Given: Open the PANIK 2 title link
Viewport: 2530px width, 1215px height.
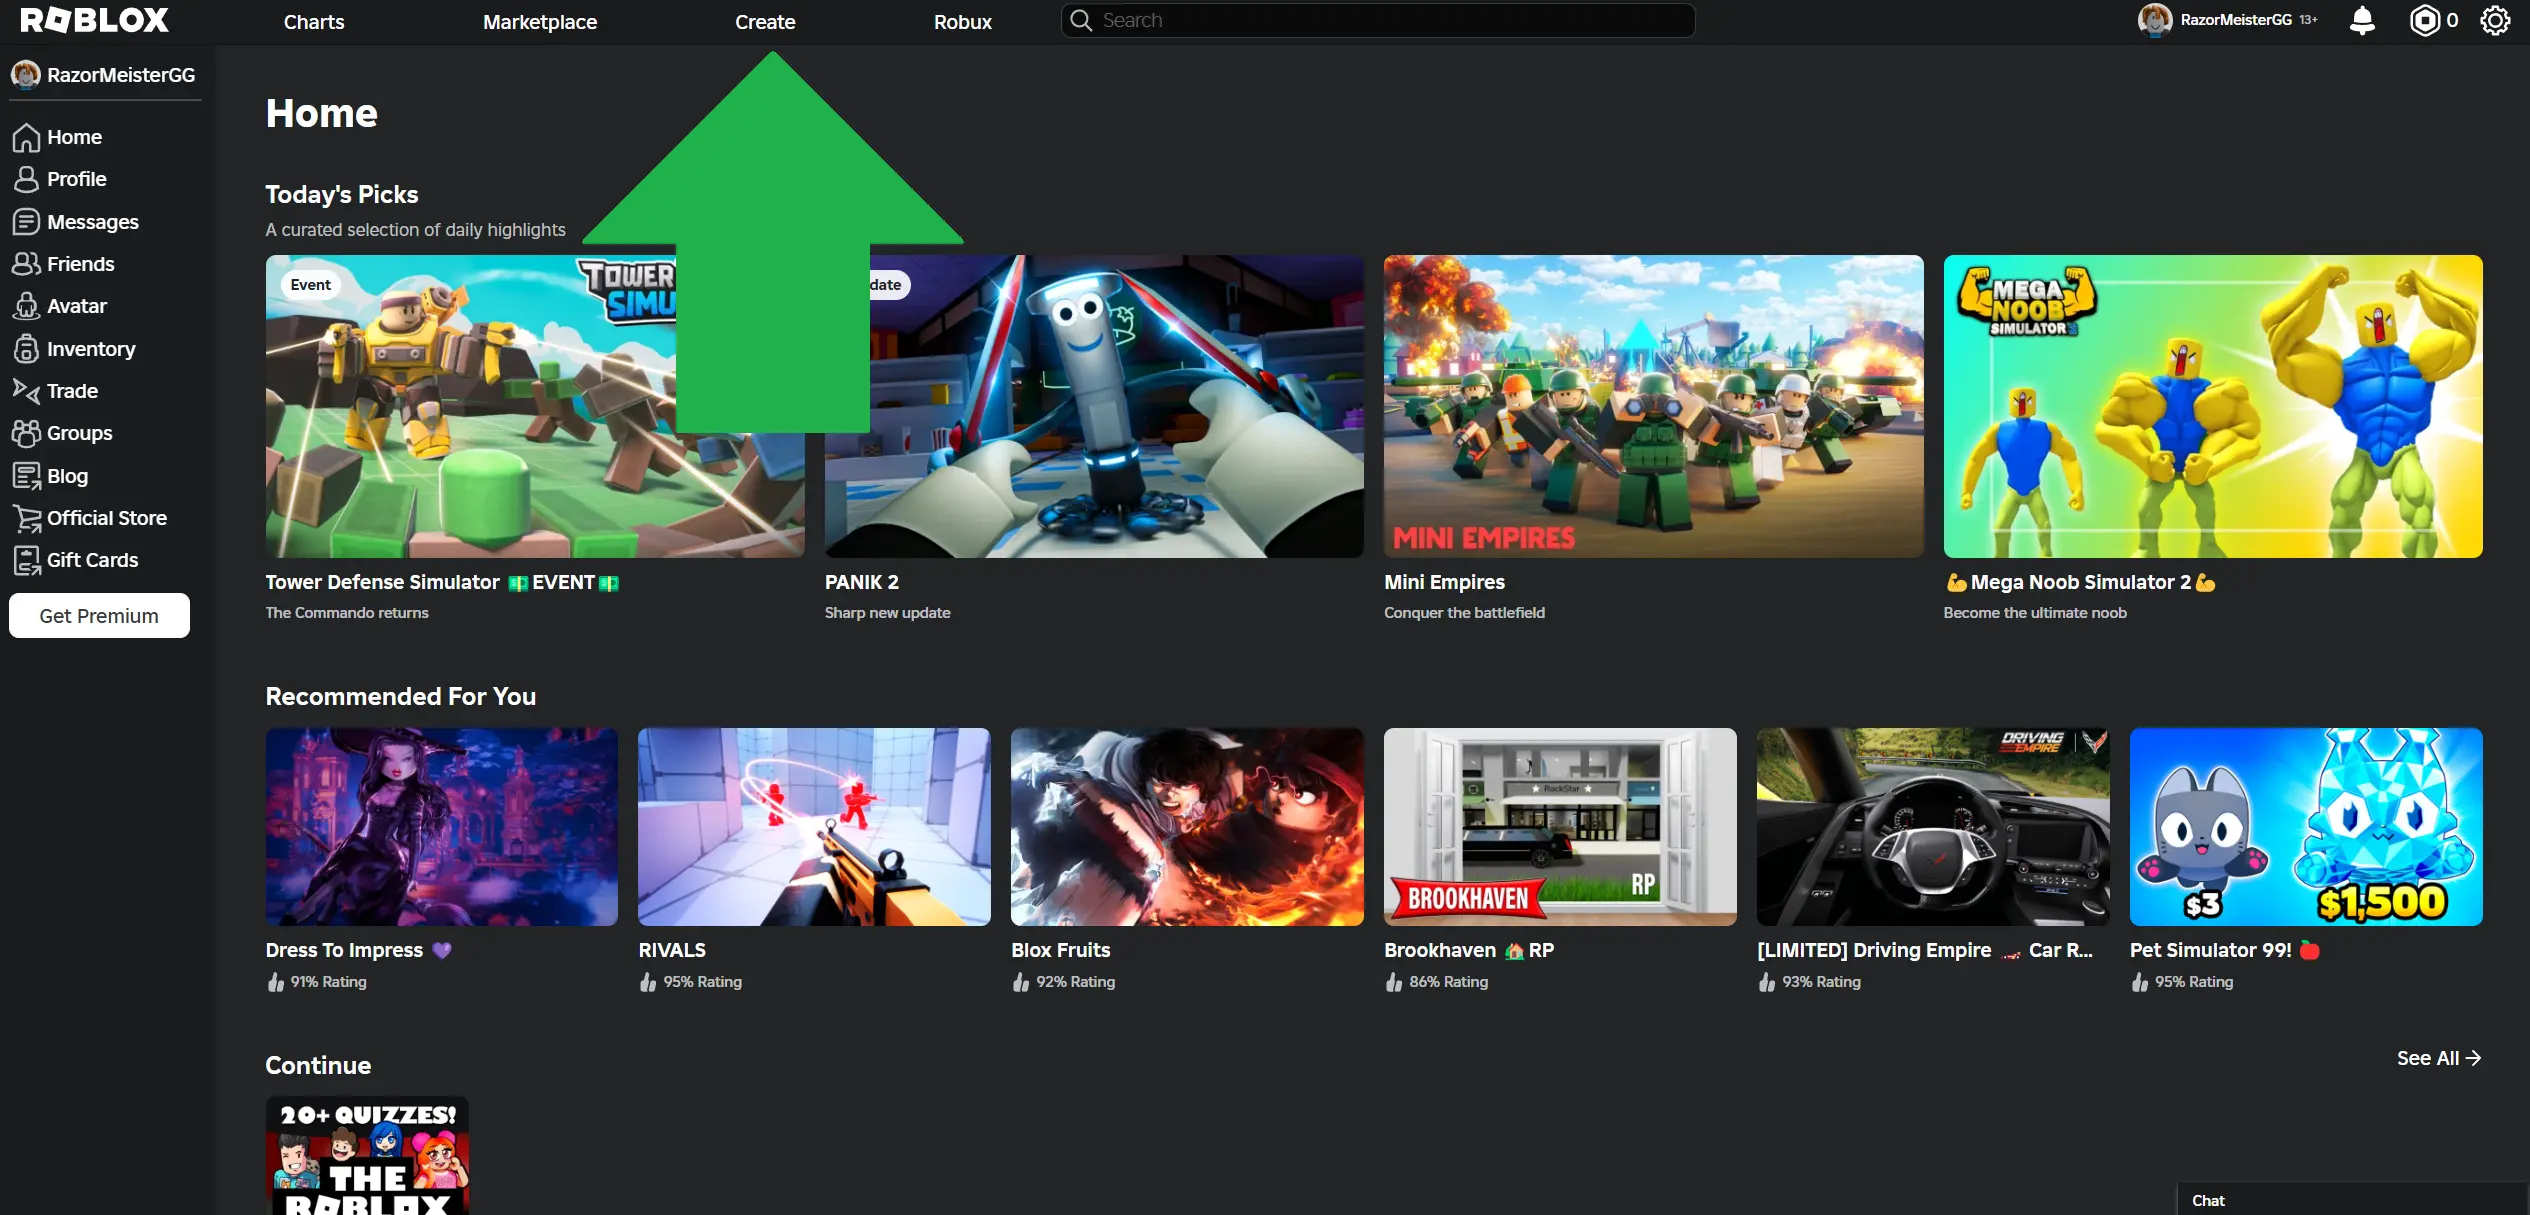Looking at the screenshot, I should tap(862, 582).
